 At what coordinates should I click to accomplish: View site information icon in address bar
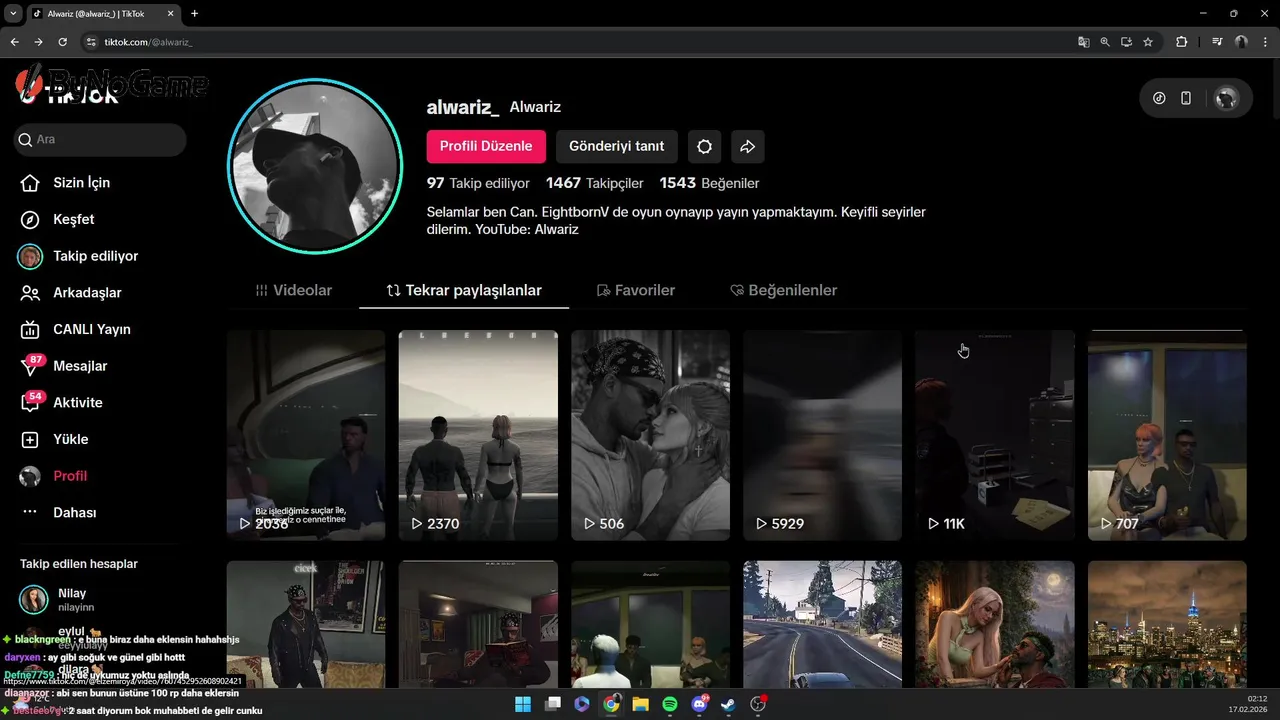(x=91, y=42)
